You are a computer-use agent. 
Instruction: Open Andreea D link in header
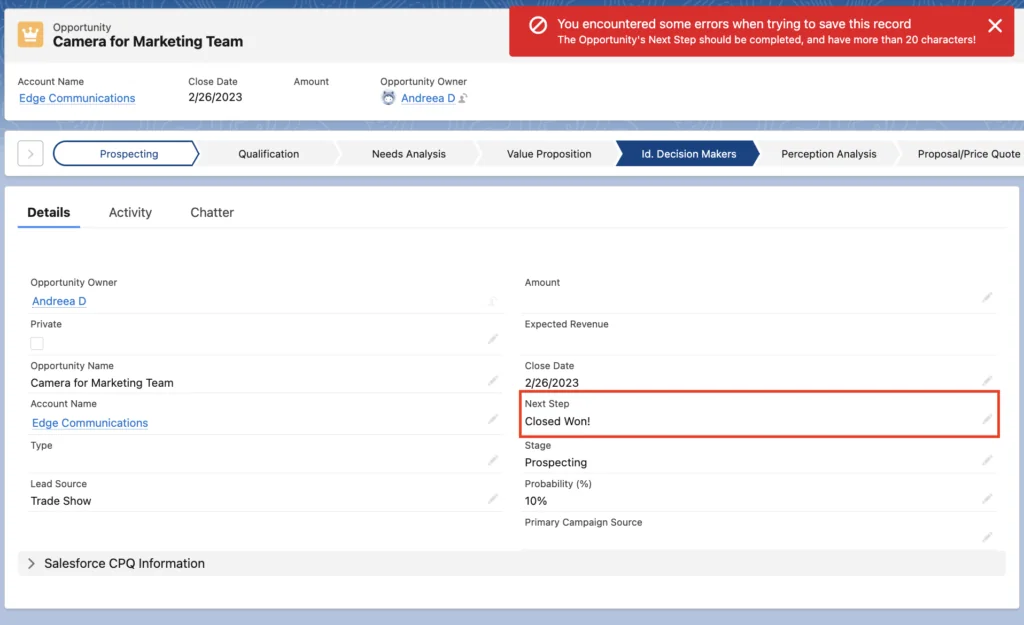click(x=428, y=98)
